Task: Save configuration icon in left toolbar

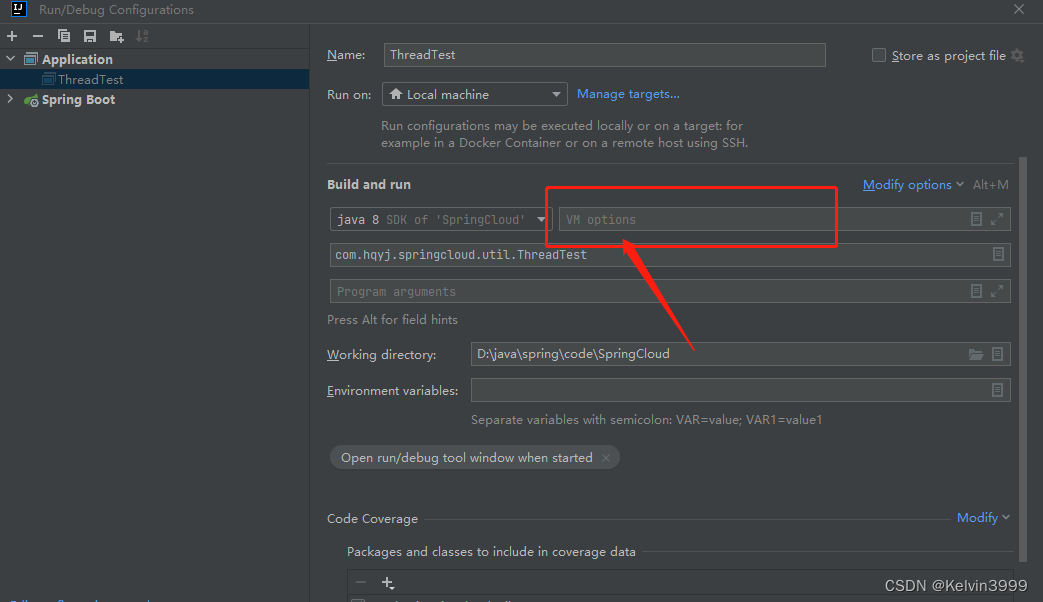Action: tap(90, 36)
